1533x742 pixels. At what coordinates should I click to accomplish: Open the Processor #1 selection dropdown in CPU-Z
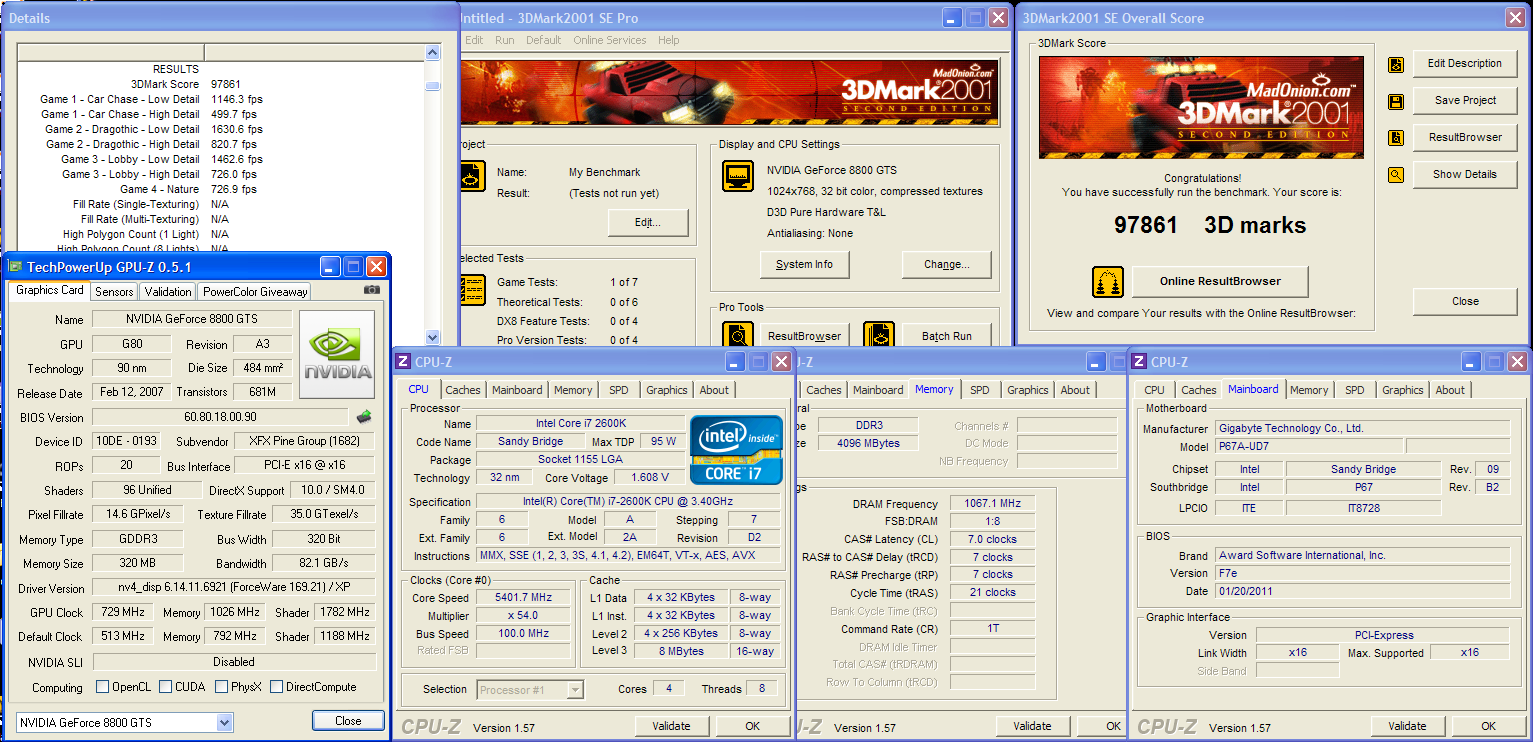tap(575, 689)
